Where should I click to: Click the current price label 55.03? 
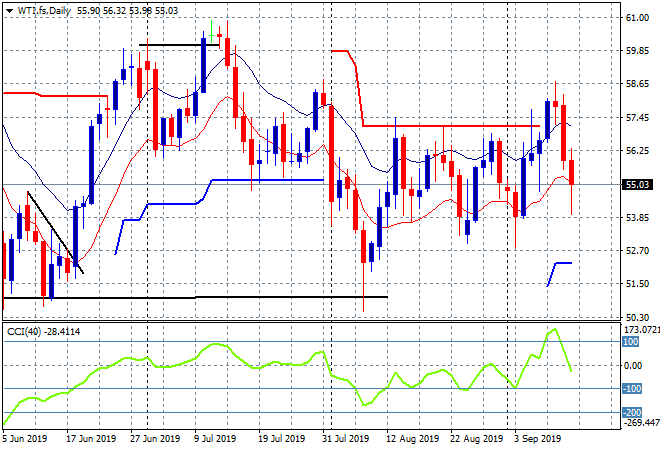pyautogui.click(x=637, y=184)
